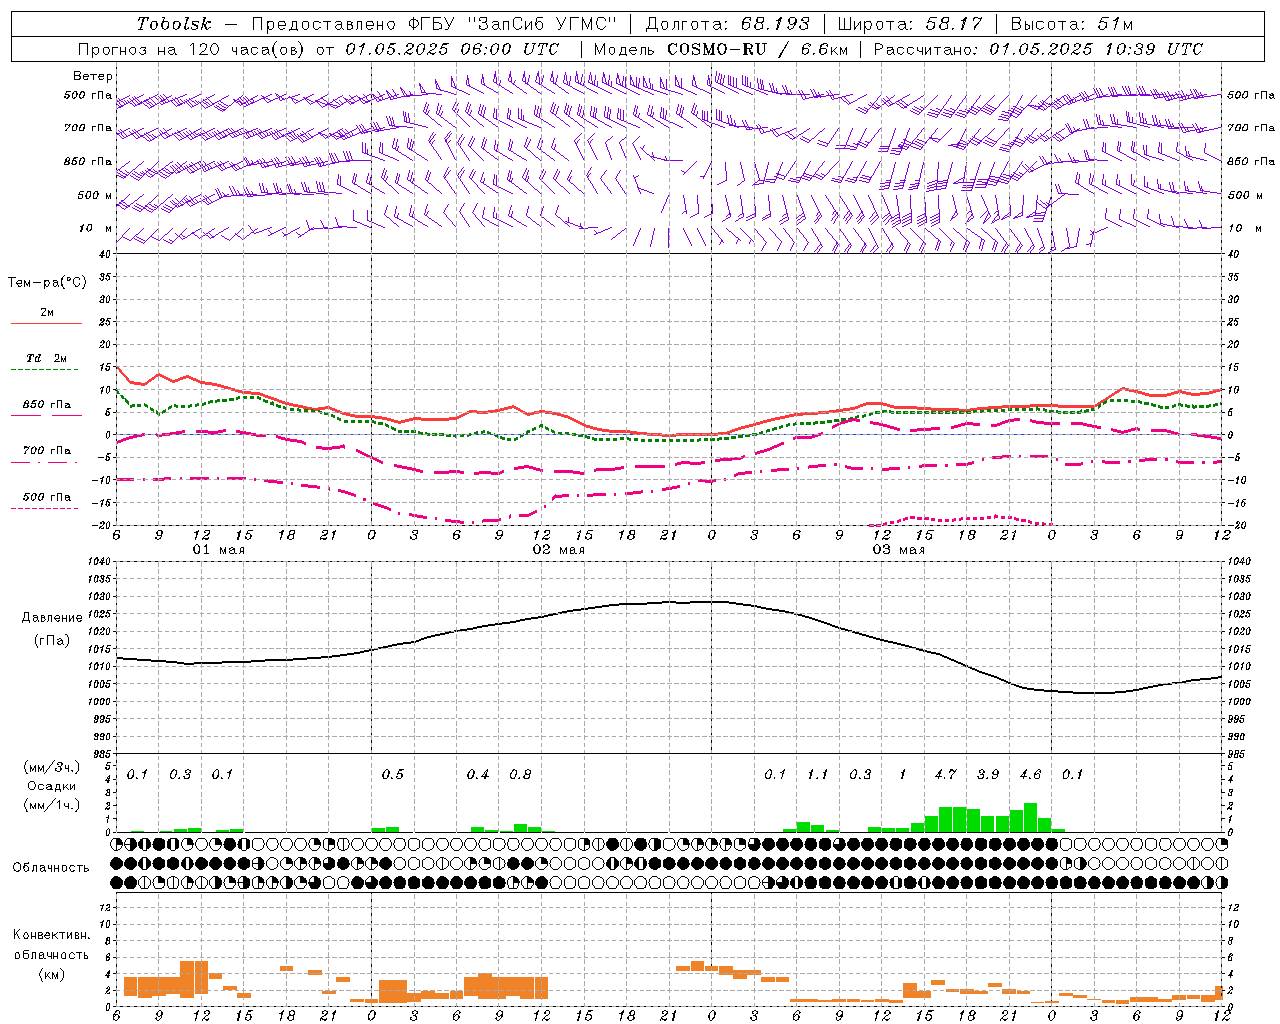Click the Долгота: 68.193 value
1280x1024 pixels.
point(728,24)
